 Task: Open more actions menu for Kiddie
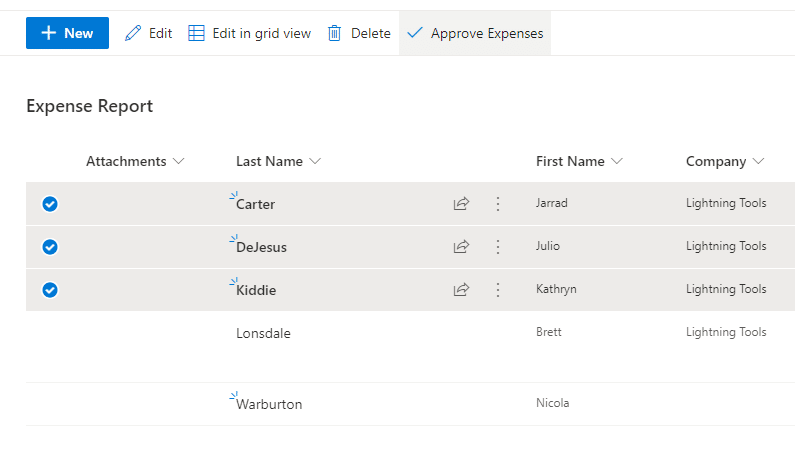pyautogui.click(x=498, y=290)
